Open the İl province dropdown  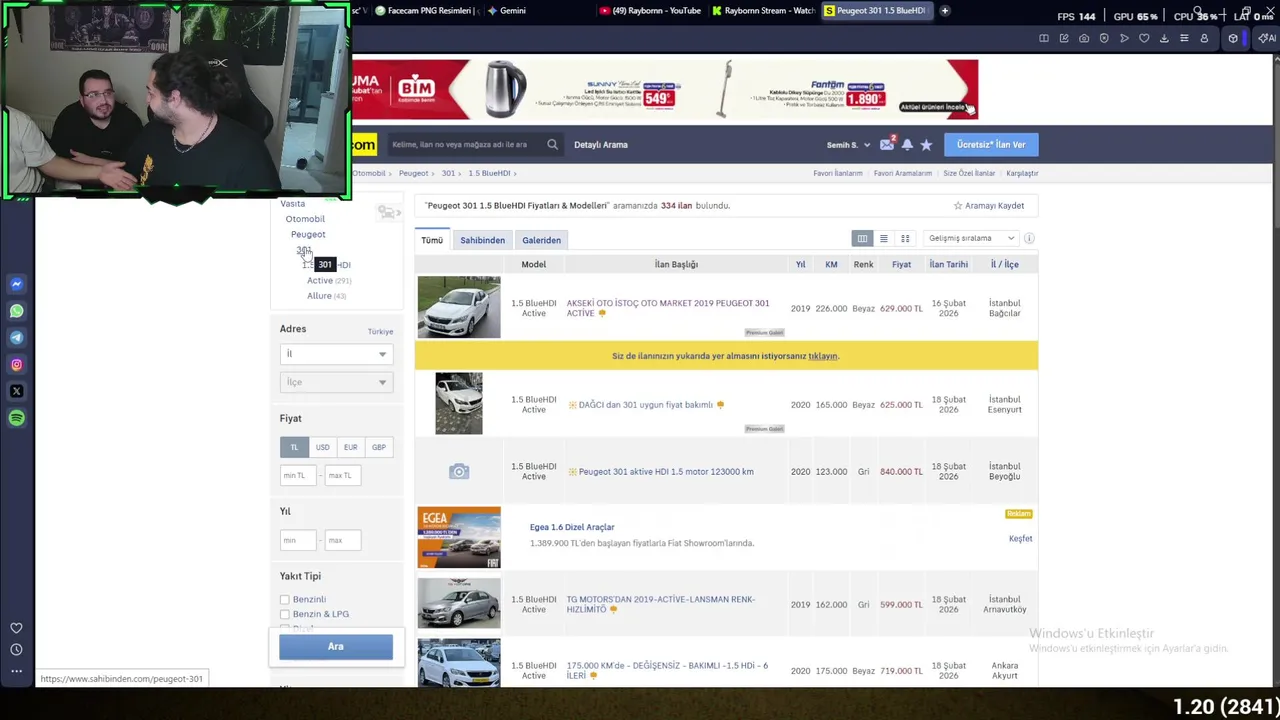click(335, 354)
